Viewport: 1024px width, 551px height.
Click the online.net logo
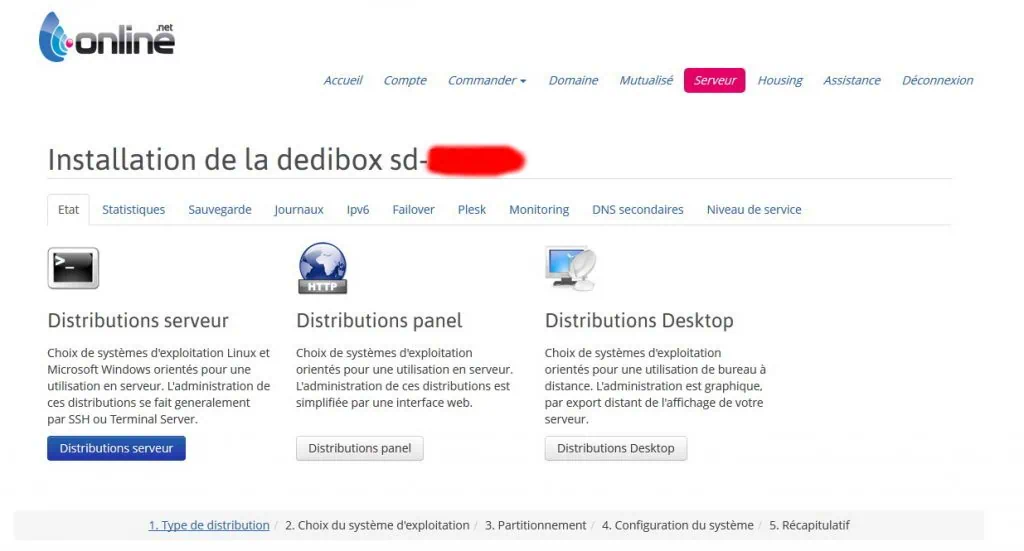(x=106, y=37)
